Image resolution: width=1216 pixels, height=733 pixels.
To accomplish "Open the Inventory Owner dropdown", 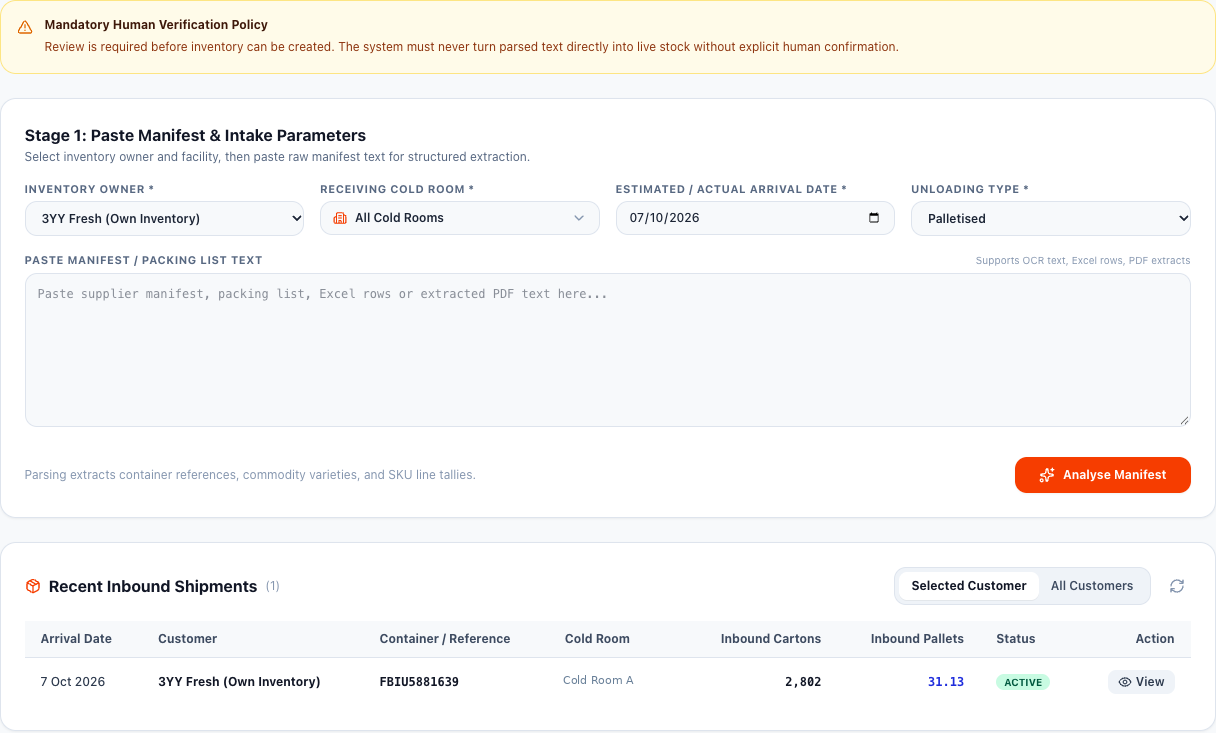I will [x=164, y=218].
